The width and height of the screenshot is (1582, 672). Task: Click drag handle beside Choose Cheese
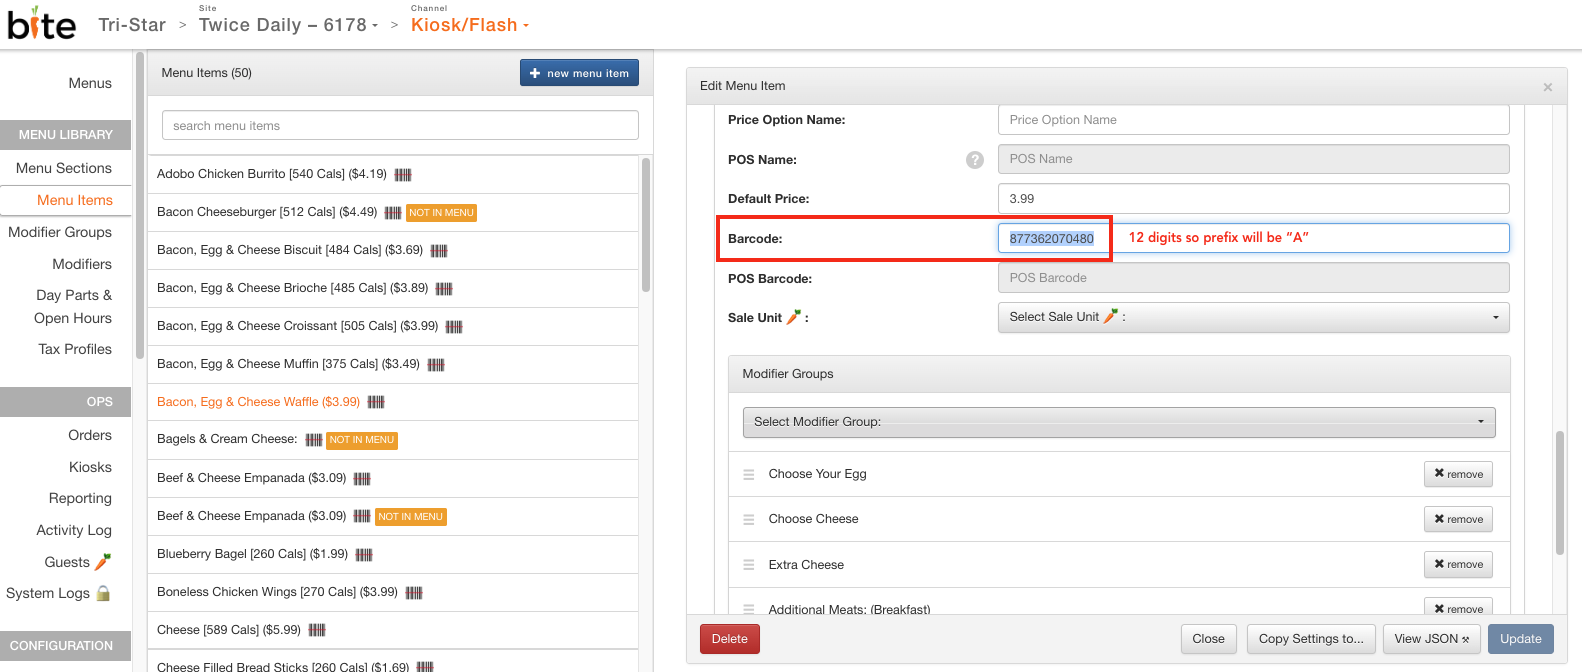tap(748, 520)
